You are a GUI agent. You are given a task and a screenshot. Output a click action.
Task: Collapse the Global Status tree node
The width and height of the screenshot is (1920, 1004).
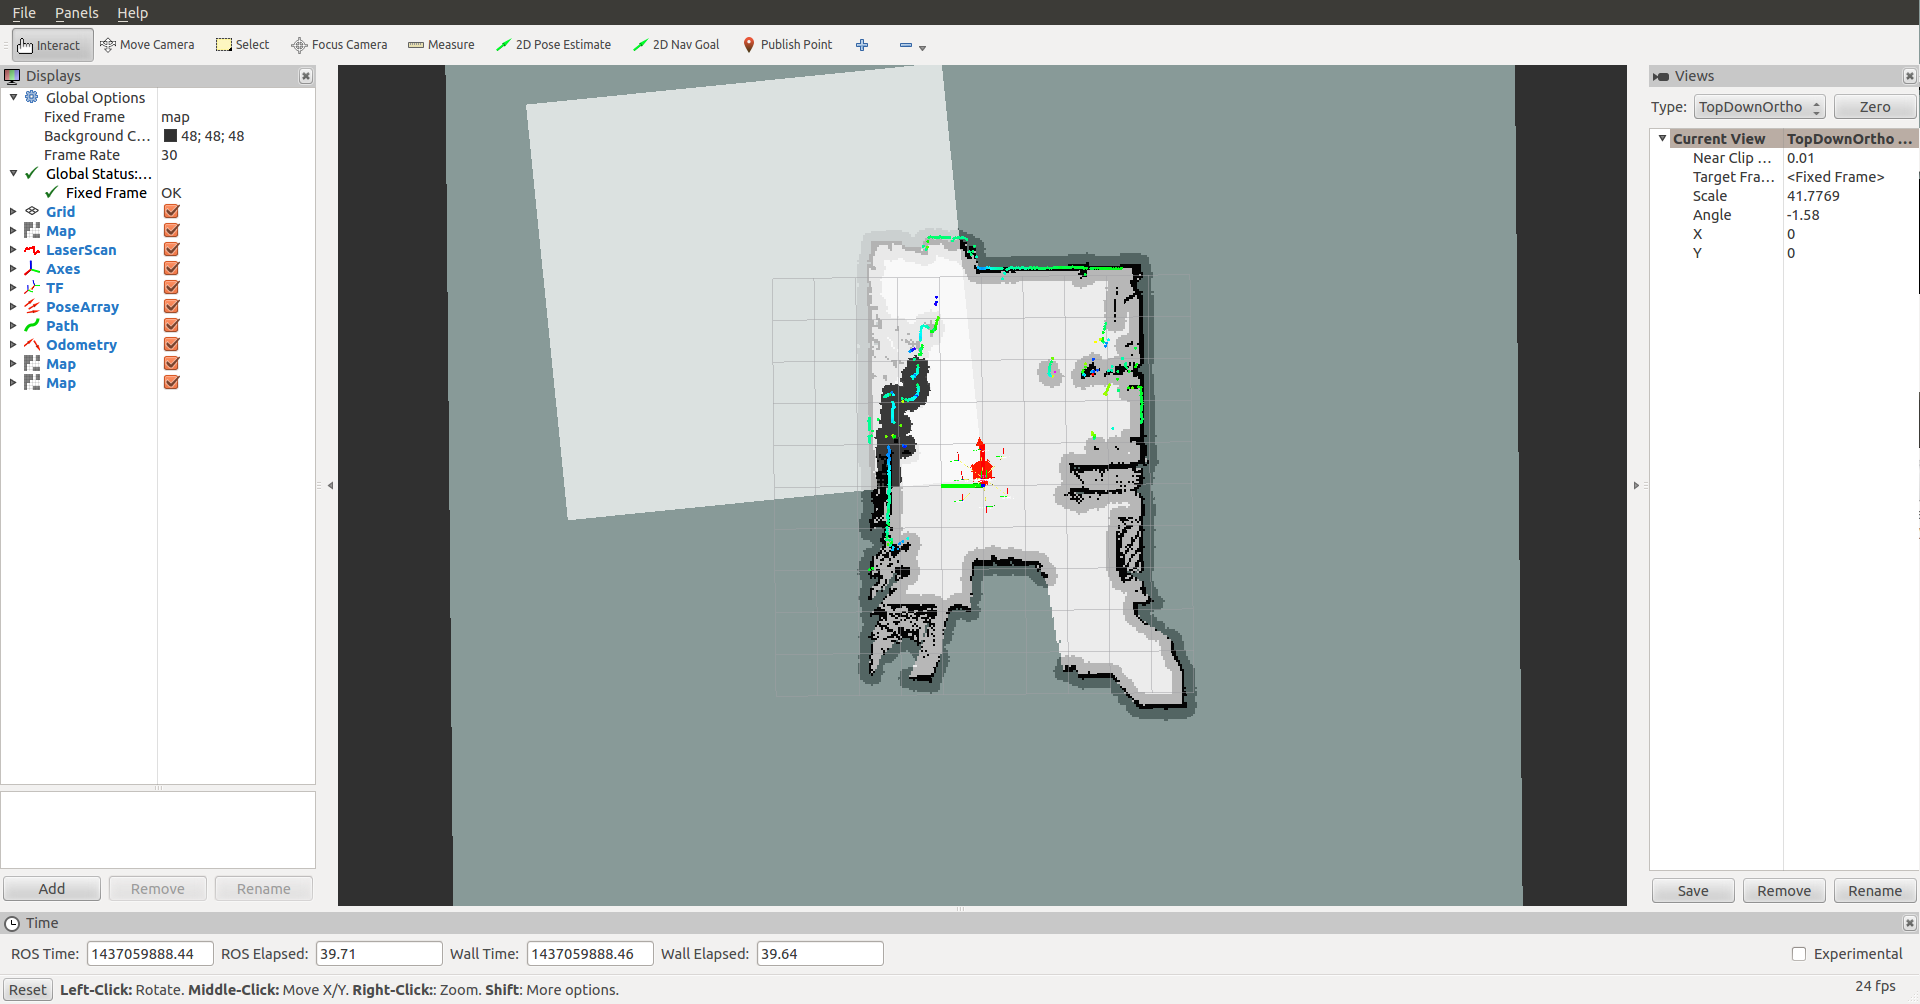click(x=13, y=173)
